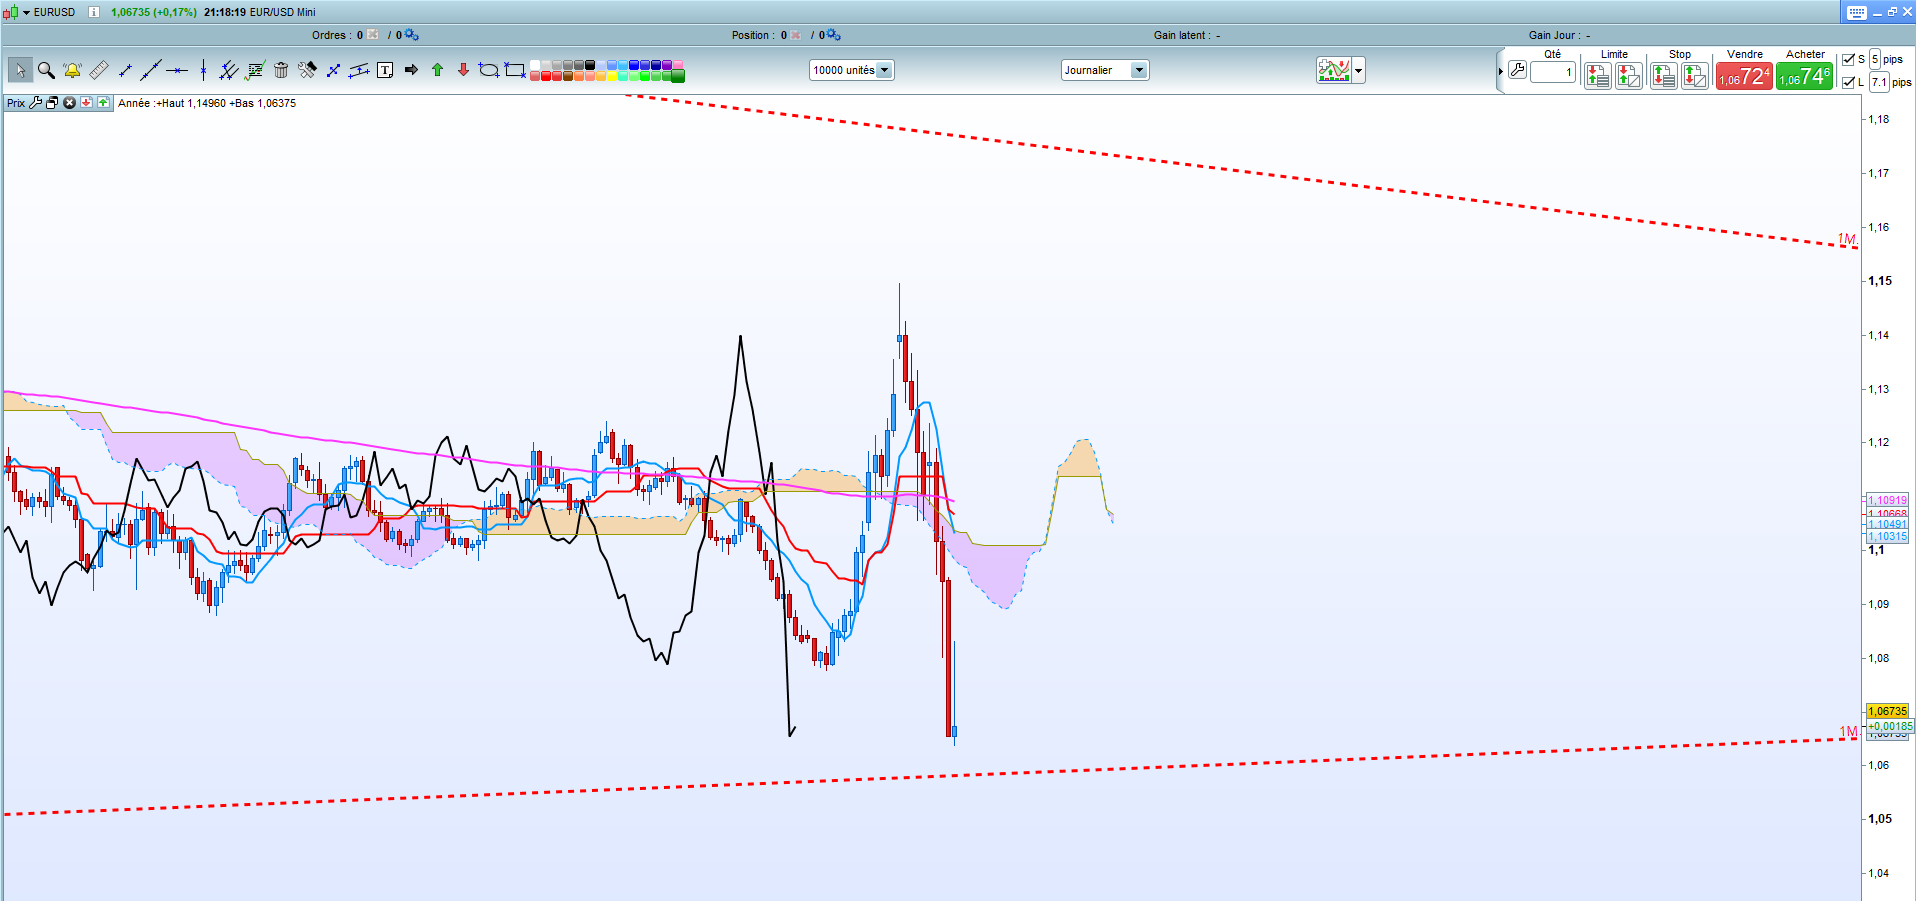
Task: Click the Qté quantity input field
Action: (x=1553, y=72)
